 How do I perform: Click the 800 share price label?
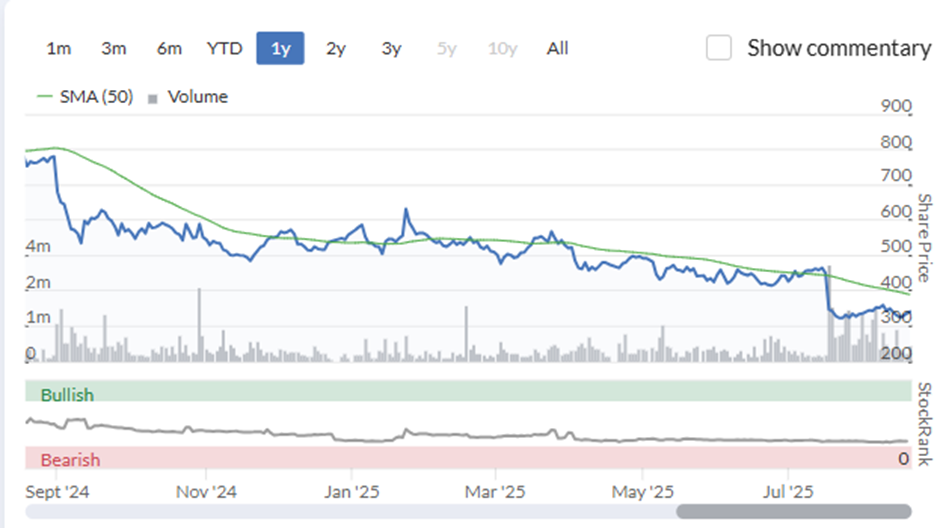click(x=896, y=142)
